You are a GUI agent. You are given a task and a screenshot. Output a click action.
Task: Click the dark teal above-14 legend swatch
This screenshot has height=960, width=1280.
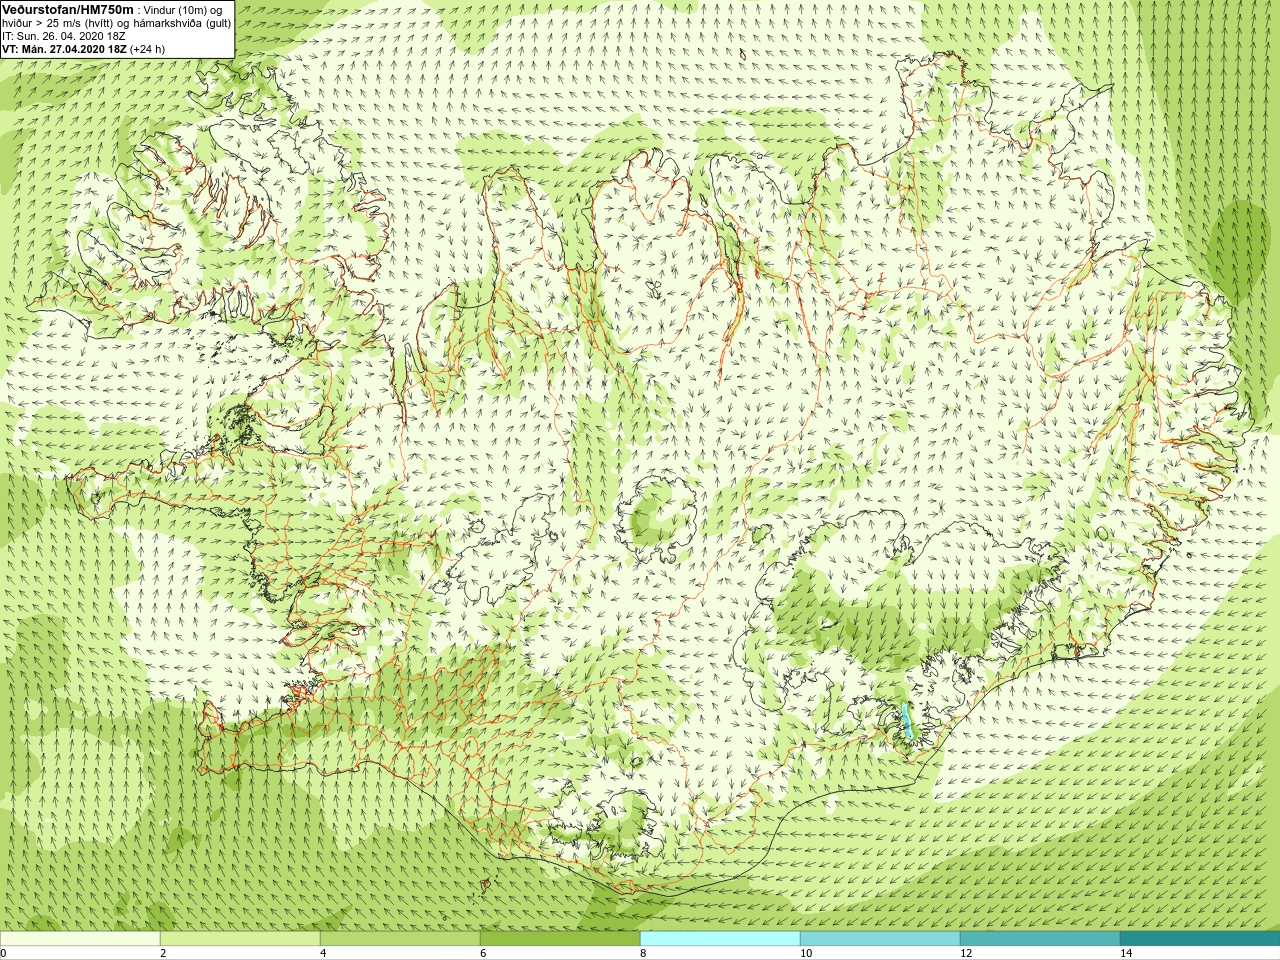click(1200, 939)
